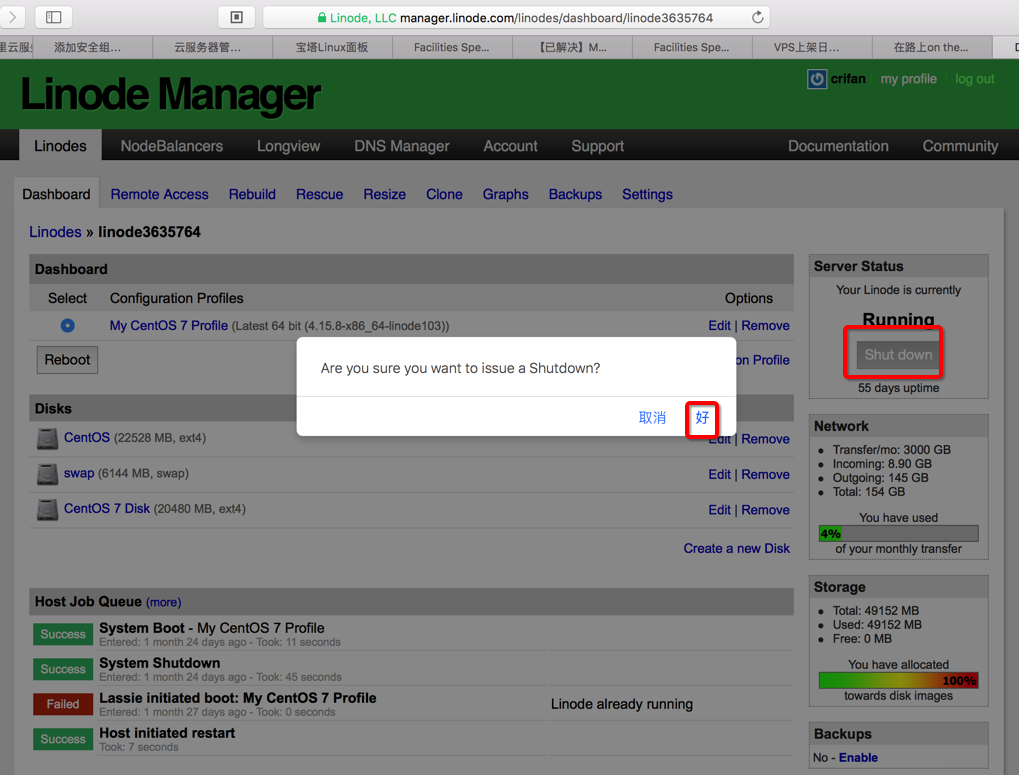This screenshot has height=776, width=1019.
Task: Click the Linode Manager logo
Action: click(170, 95)
